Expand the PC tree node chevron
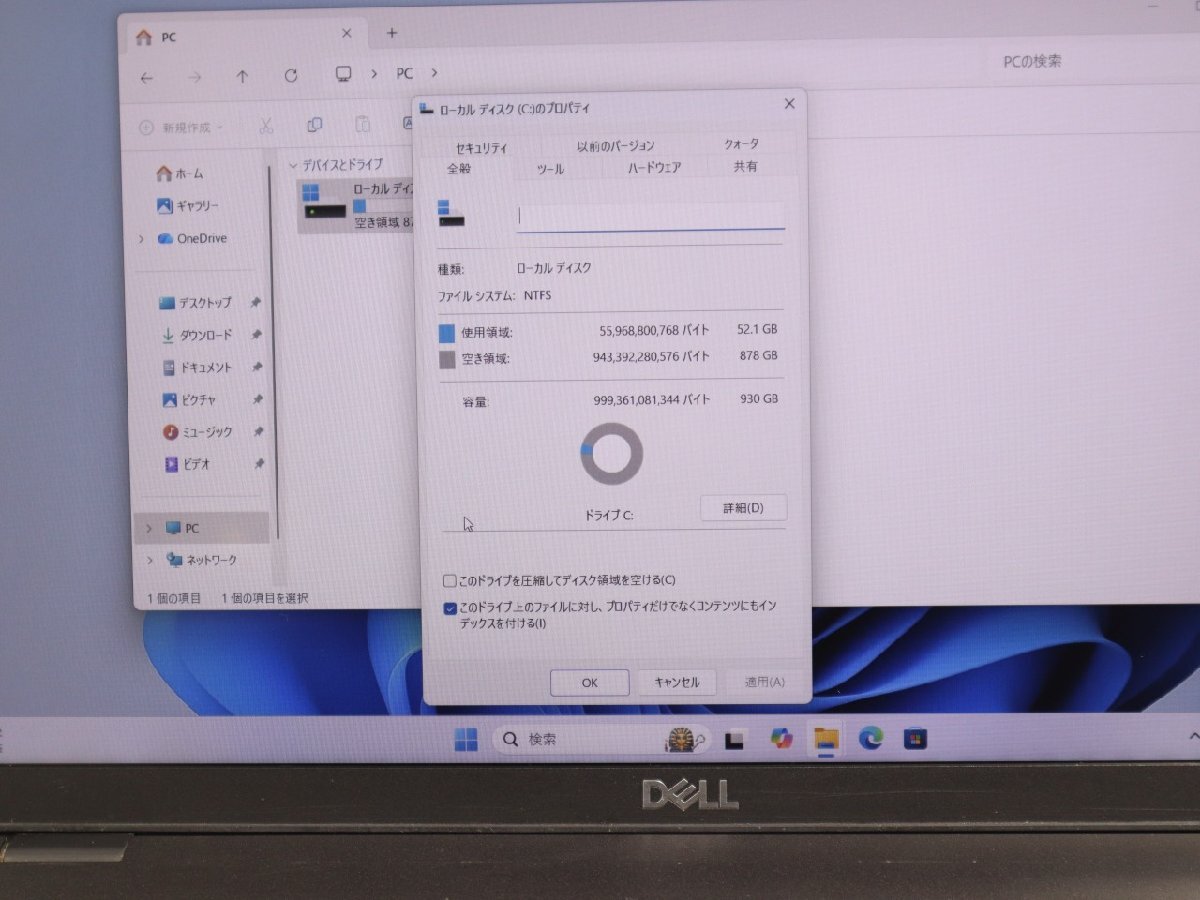 pos(149,528)
